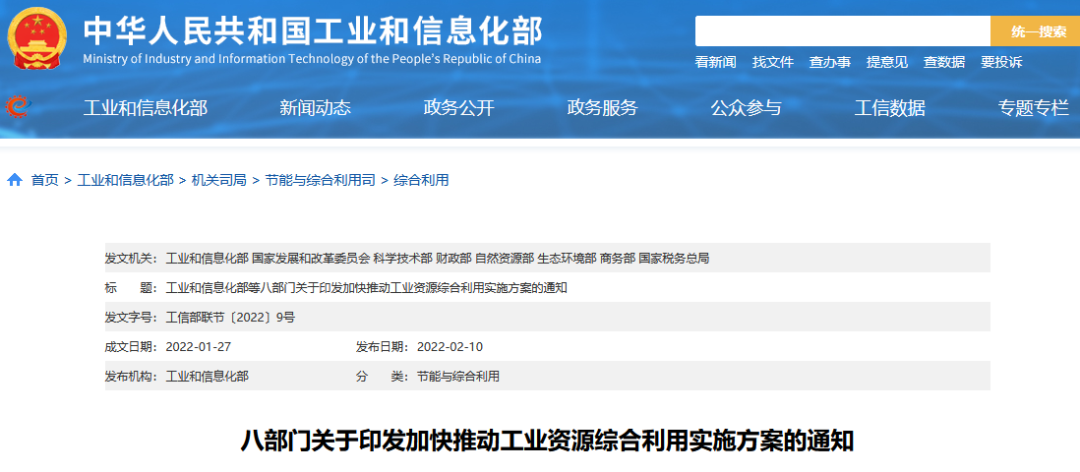This screenshot has width=1080, height=472.
Task: Open the 要投诉 quick link
Action: (1001, 63)
